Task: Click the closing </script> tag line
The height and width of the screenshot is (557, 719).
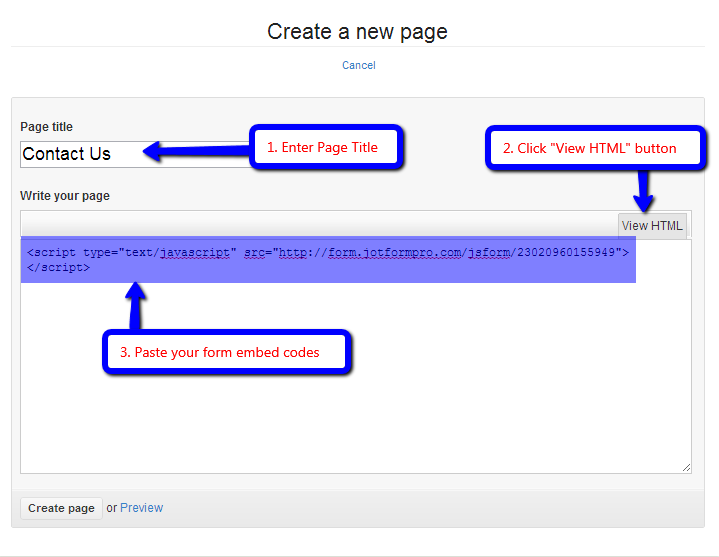Action: point(59,268)
